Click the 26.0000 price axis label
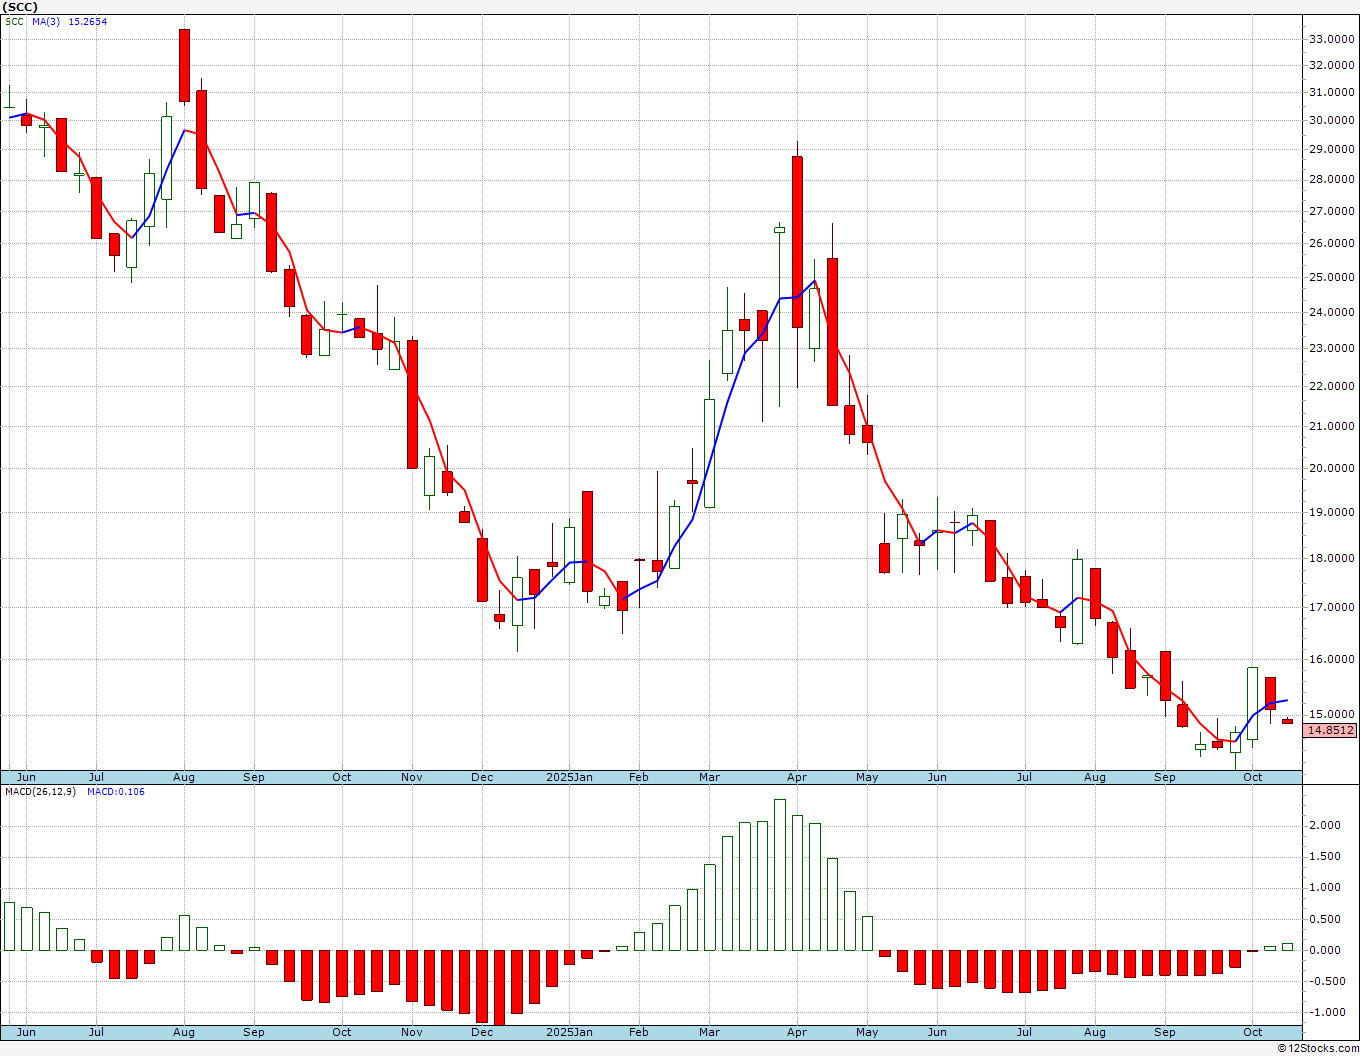This screenshot has width=1360, height=1056. tap(1331, 243)
